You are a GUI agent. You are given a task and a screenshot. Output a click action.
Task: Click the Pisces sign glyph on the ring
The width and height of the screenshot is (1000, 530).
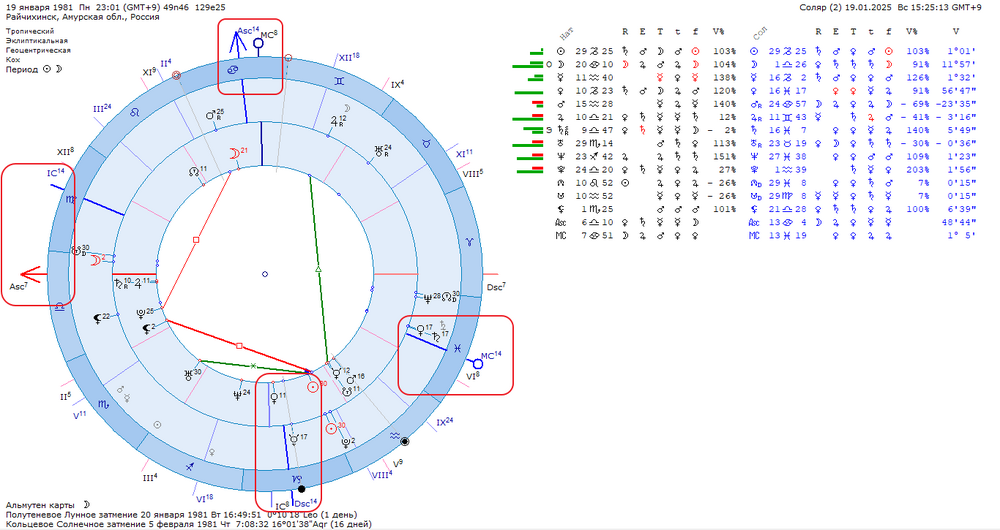[x=457, y=348]
